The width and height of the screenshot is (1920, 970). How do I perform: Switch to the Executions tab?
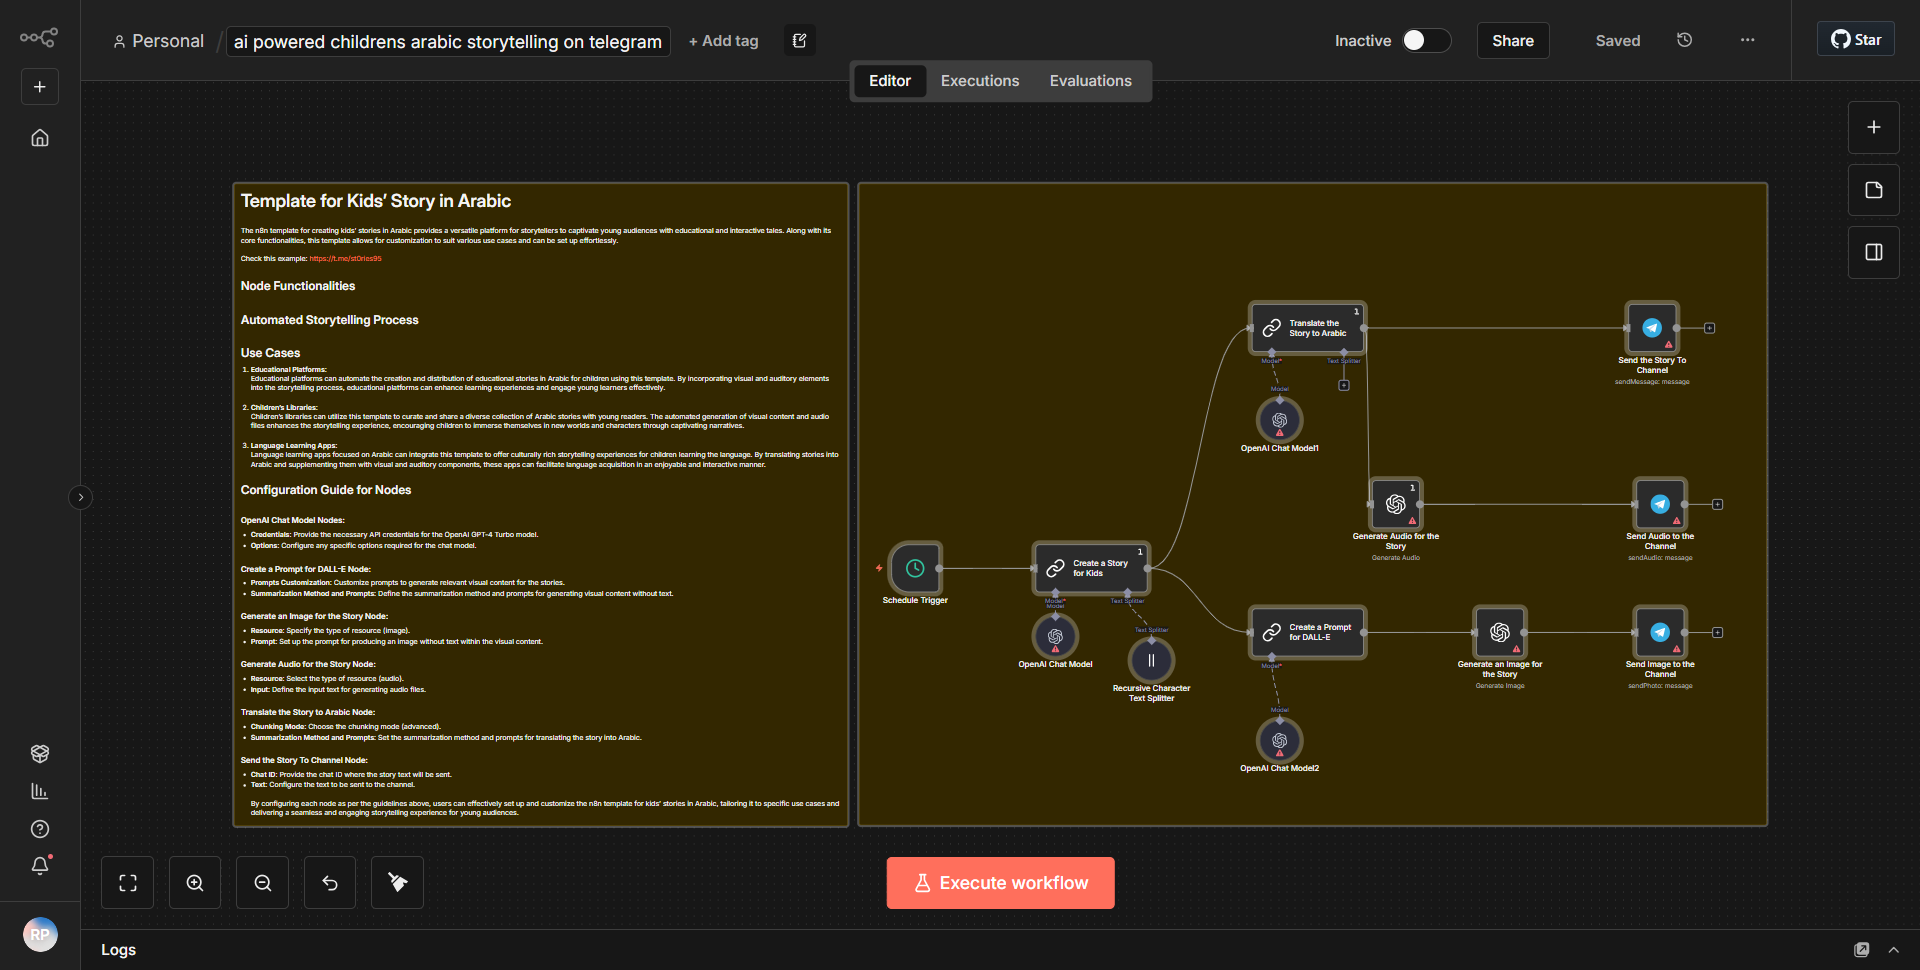point(980,81)
